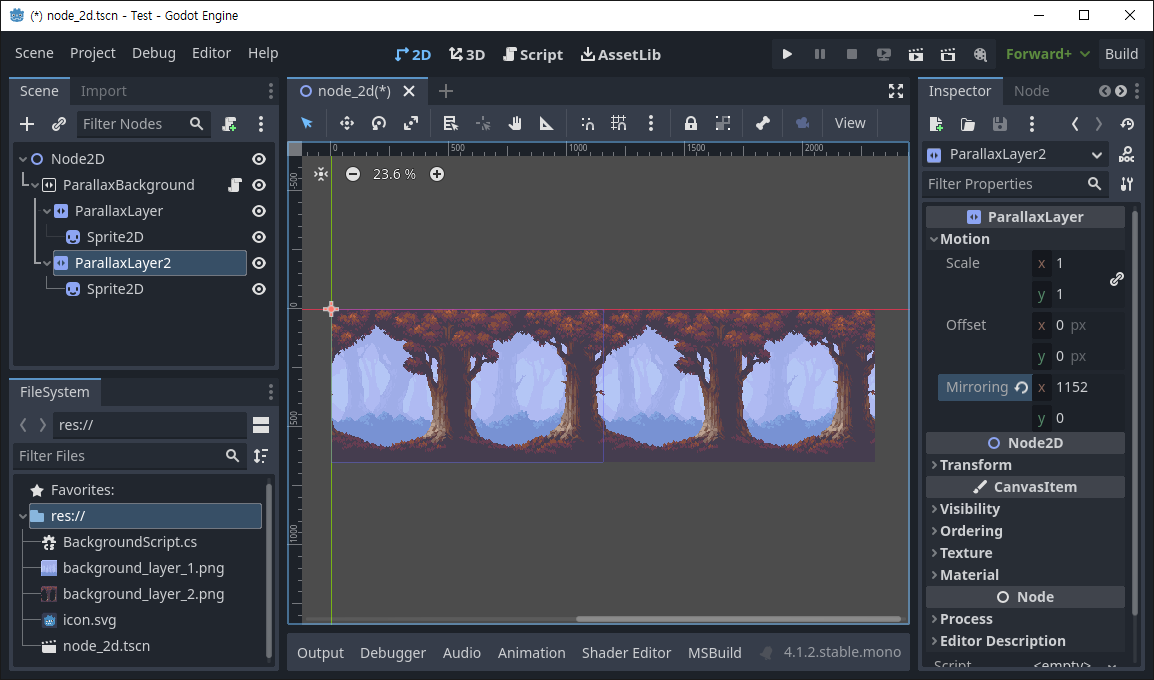Open ParallaxLayer2 object selector dropdown

coord(1016,155)
